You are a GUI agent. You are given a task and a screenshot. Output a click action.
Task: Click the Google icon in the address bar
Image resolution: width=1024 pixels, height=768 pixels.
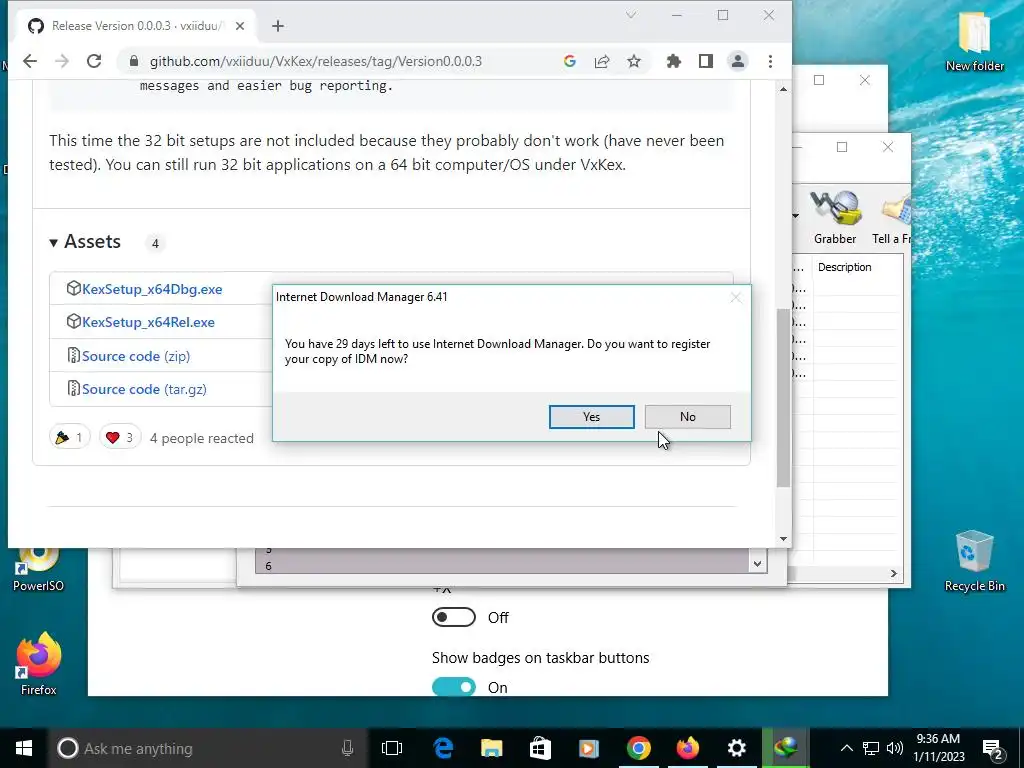569,61
